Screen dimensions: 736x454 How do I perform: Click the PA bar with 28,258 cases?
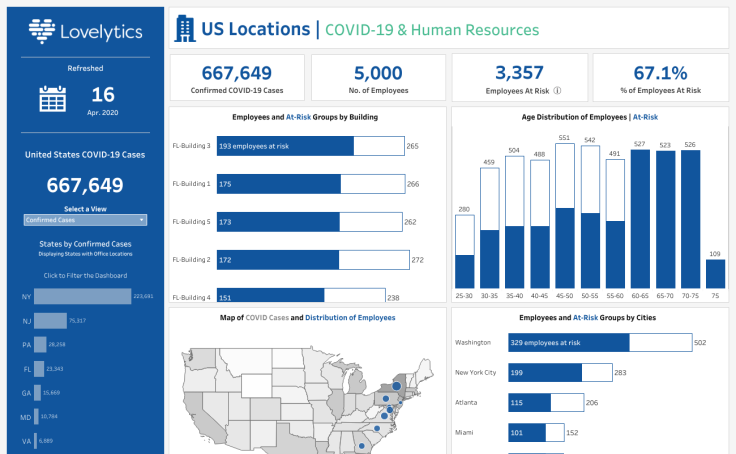(x=41, y=344)
